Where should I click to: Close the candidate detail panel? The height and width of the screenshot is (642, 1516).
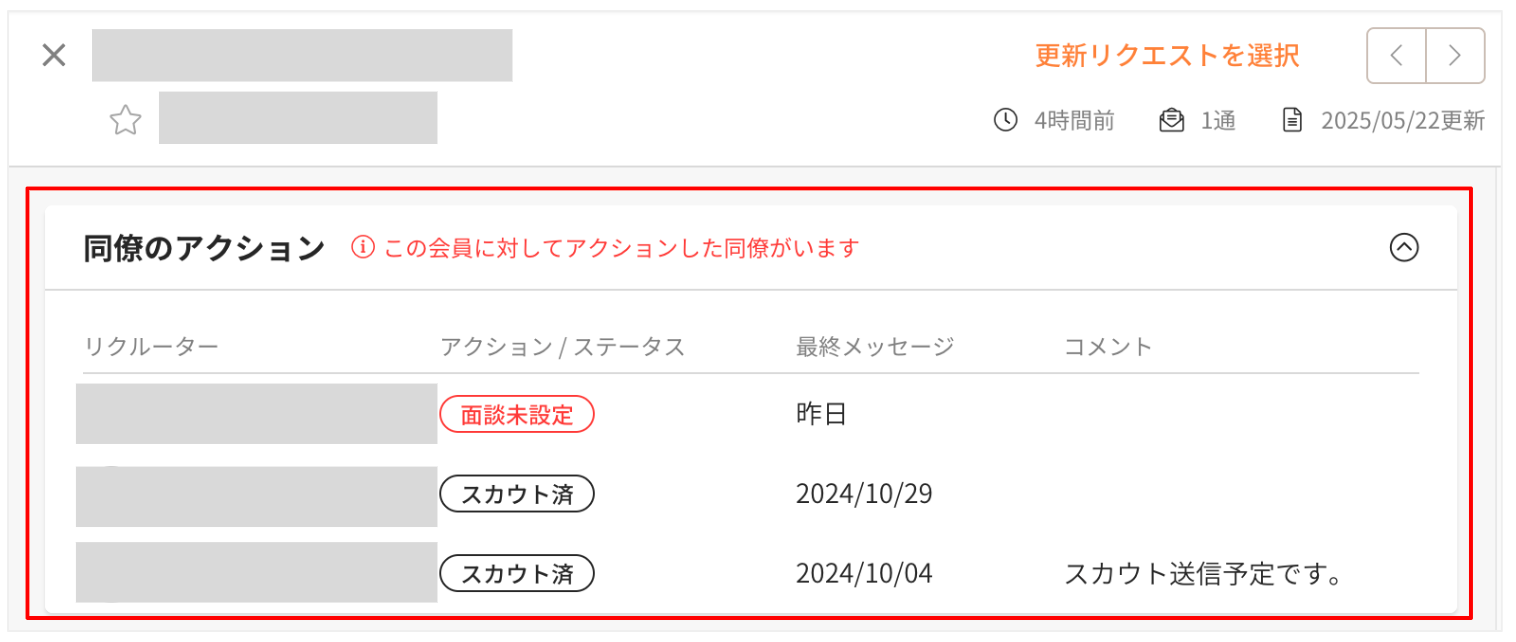(x=53, y=55)
